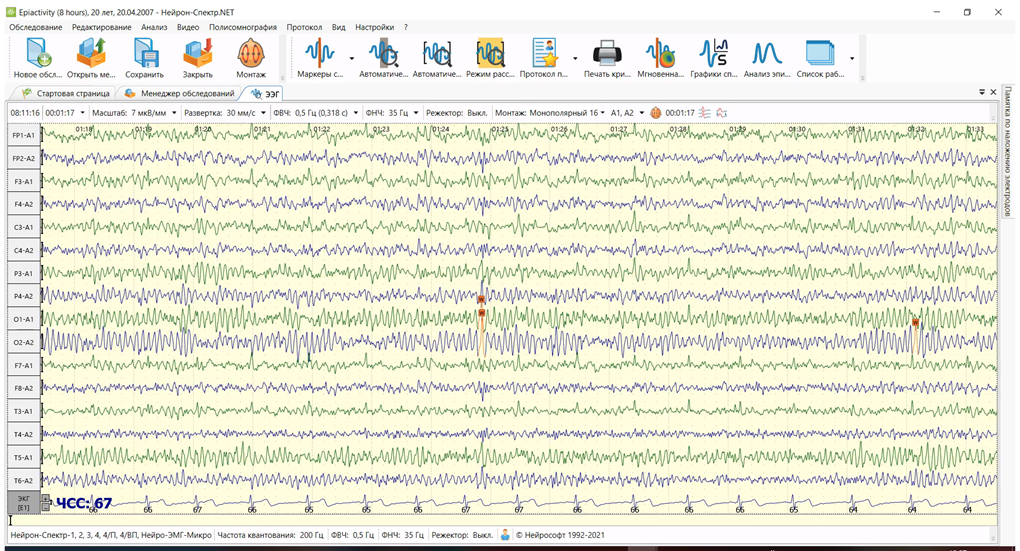The height and width of the screenshot is (551, 1020).
Task: Click the FP2-A2 channel button
Action: [23, 158]
